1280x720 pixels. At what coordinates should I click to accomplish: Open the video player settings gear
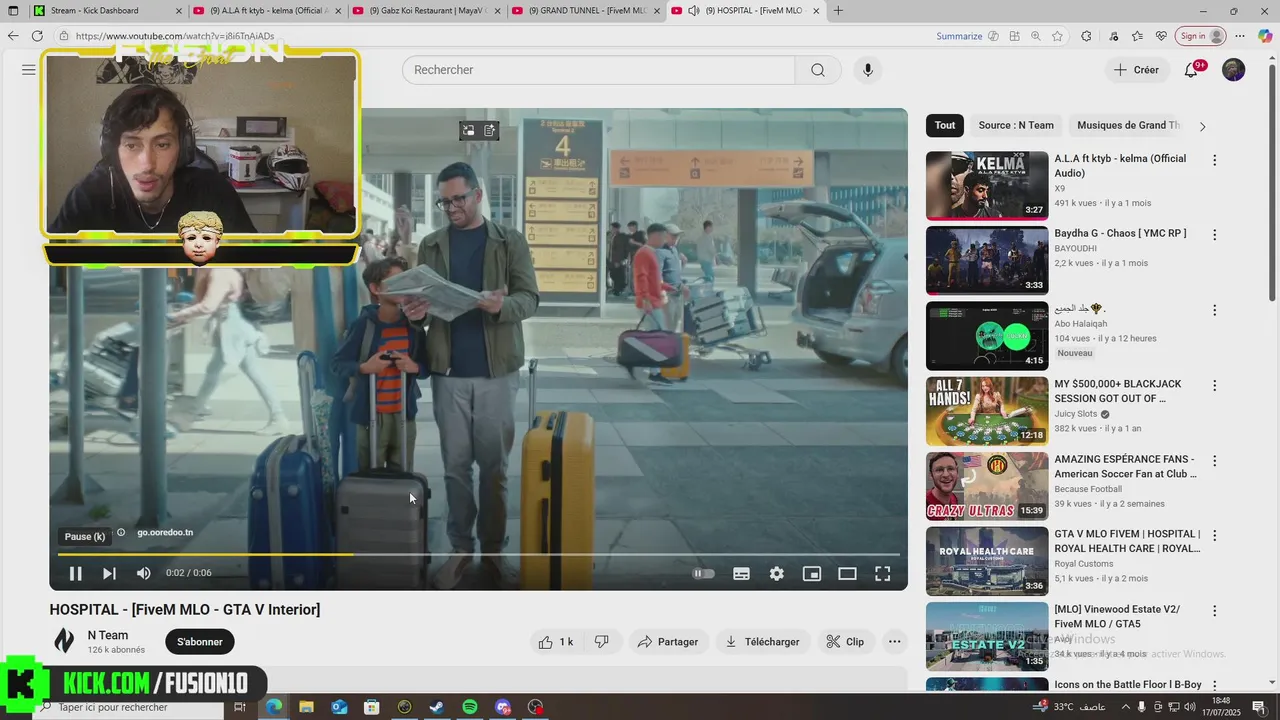[x=776, y=573]
